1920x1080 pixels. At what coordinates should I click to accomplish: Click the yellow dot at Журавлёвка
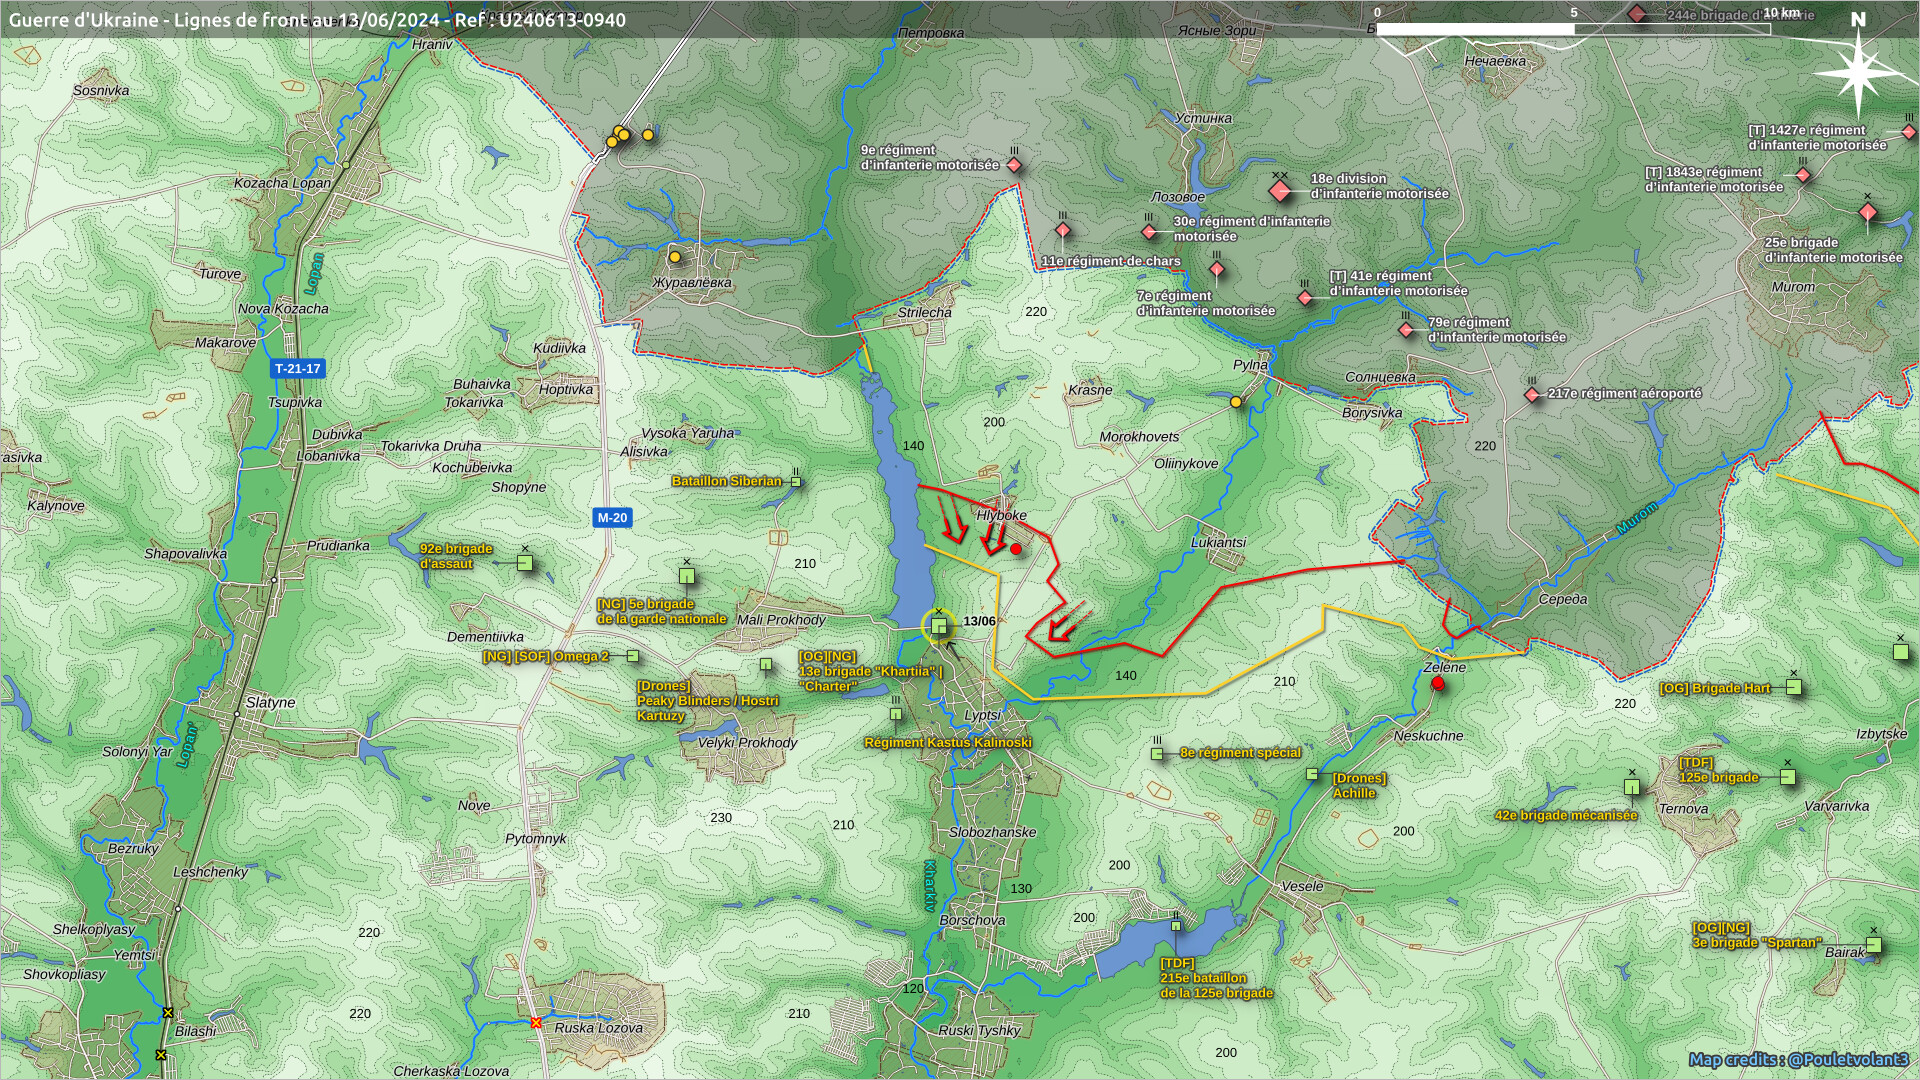click(x=675, y=257)
